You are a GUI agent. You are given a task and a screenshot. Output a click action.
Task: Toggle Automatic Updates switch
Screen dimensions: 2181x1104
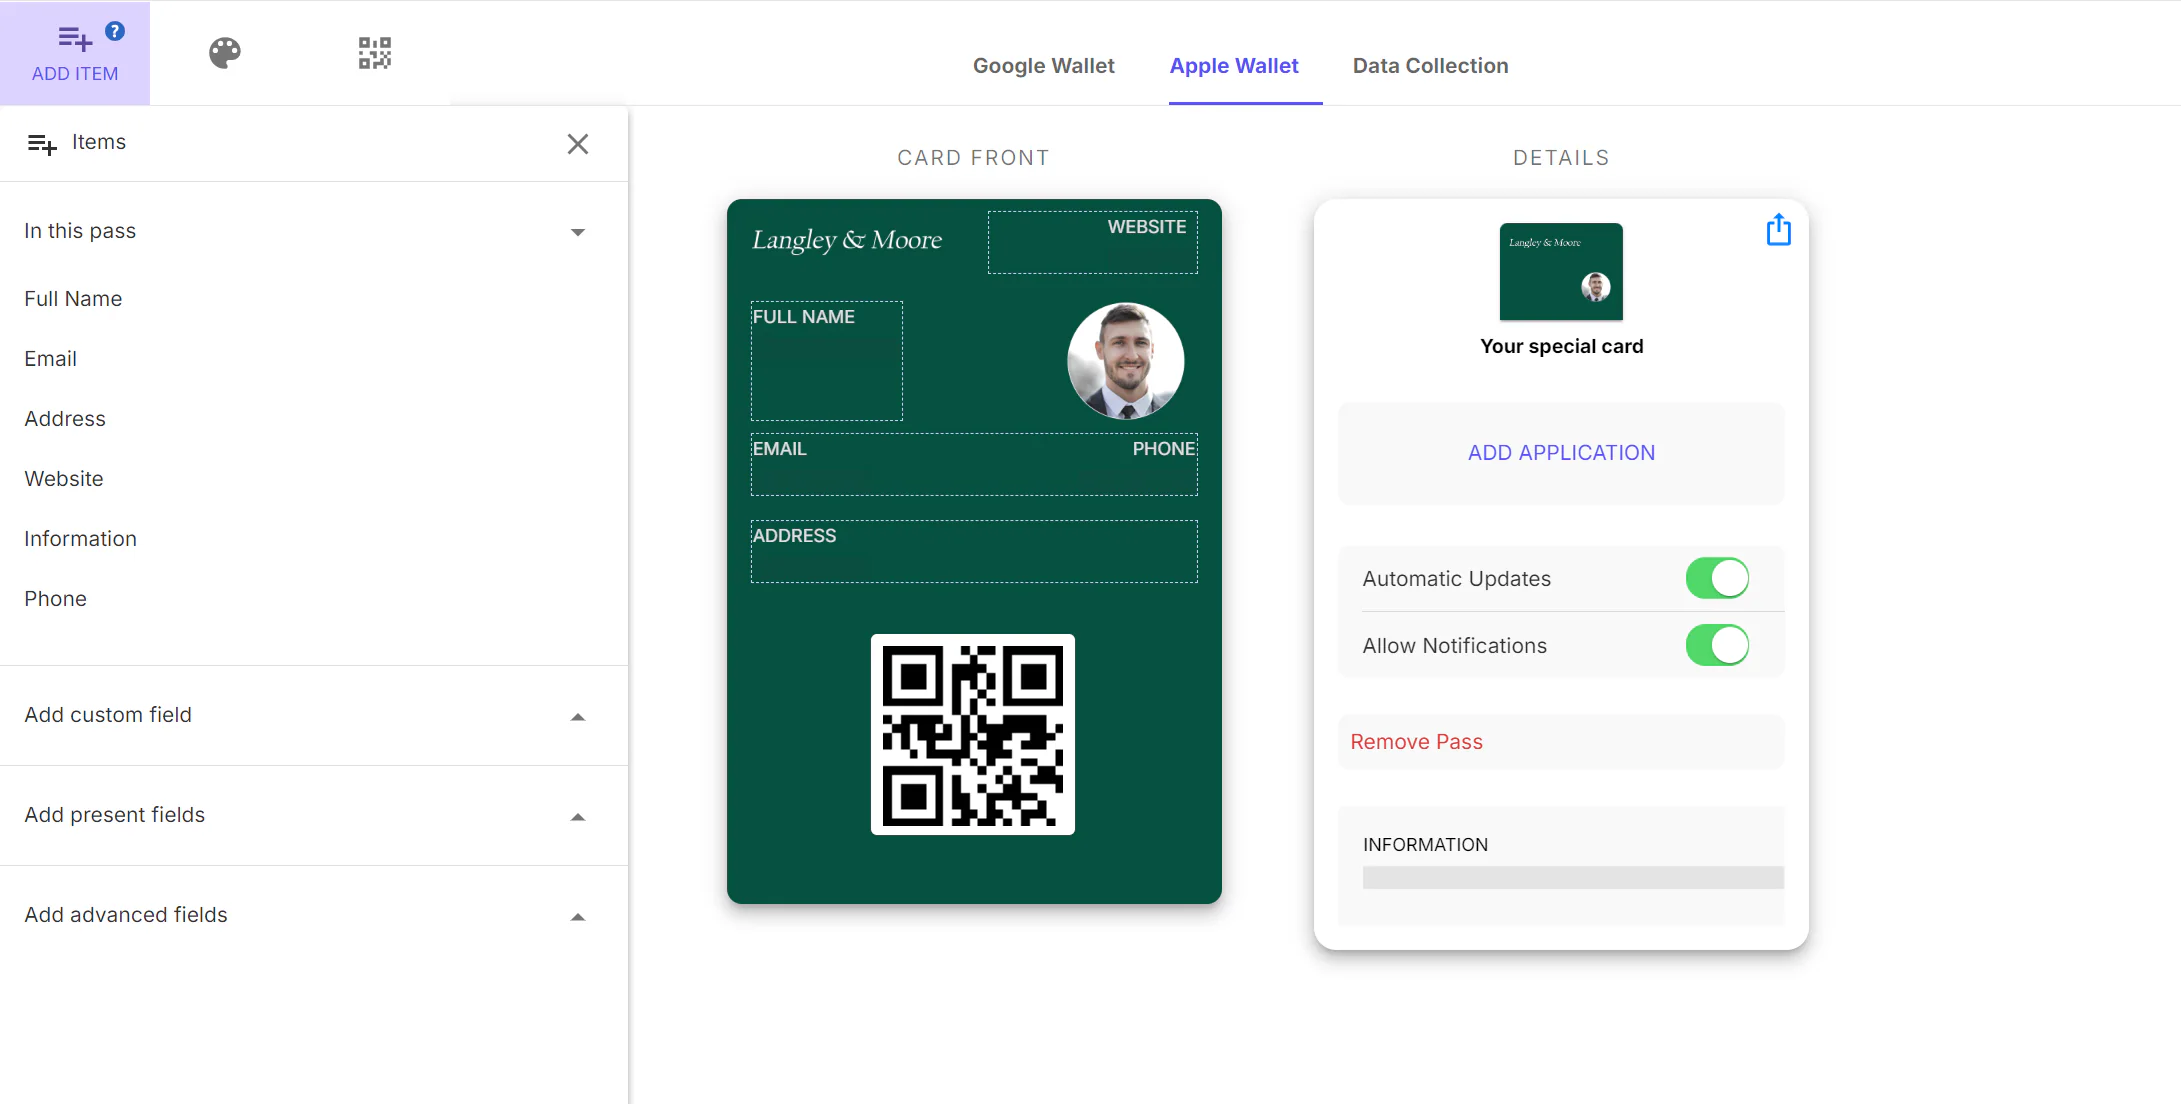(x=1717, y=578)
